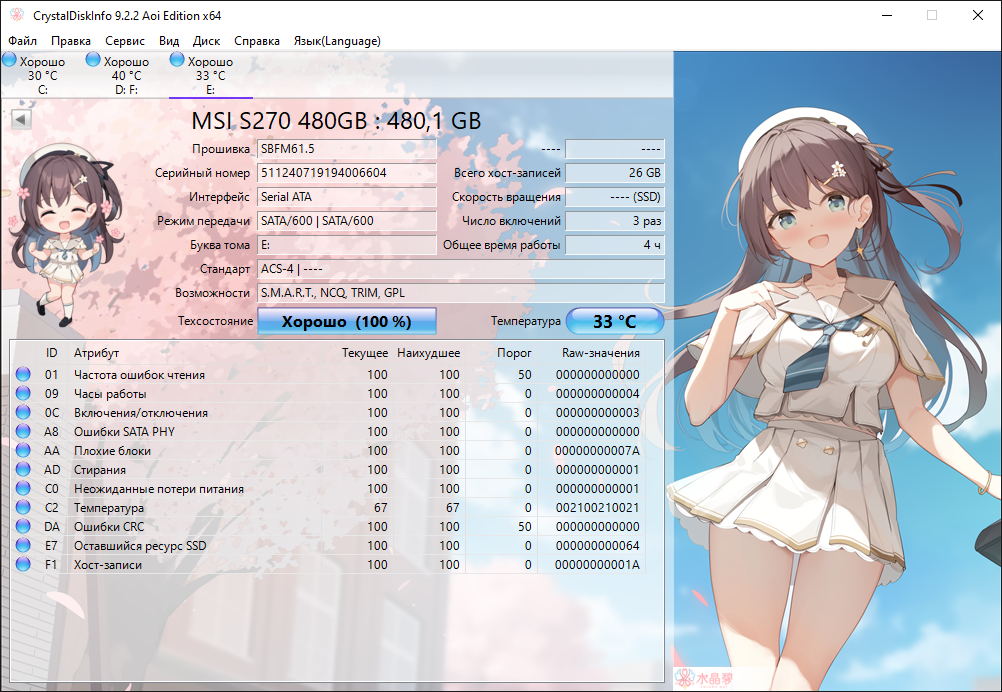Click the blue orb beside attribute 09
Screen dimensions: 1002x692
24,394
